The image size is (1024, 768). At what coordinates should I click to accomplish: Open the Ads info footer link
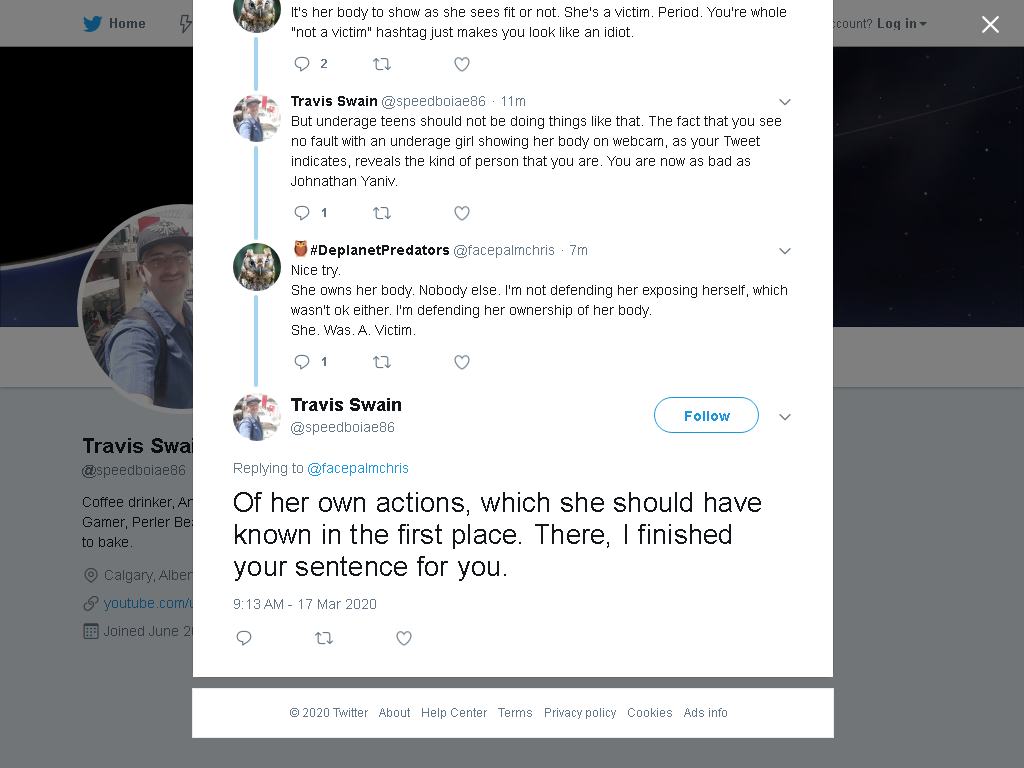(705, 712)
